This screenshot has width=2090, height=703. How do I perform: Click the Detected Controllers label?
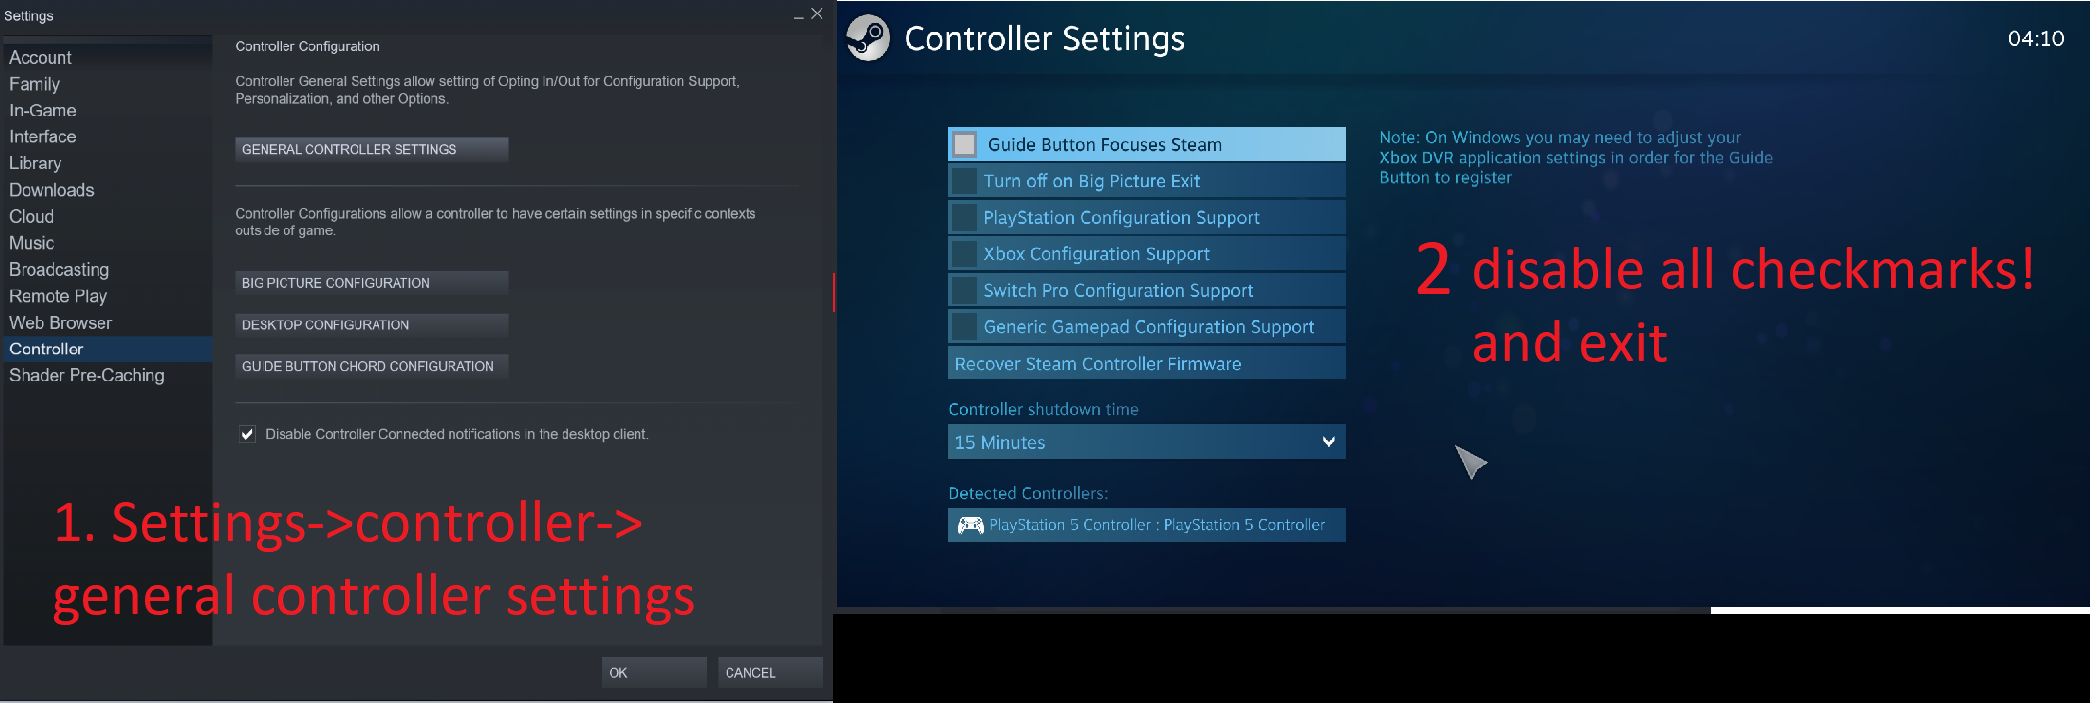coord(1028,493)
